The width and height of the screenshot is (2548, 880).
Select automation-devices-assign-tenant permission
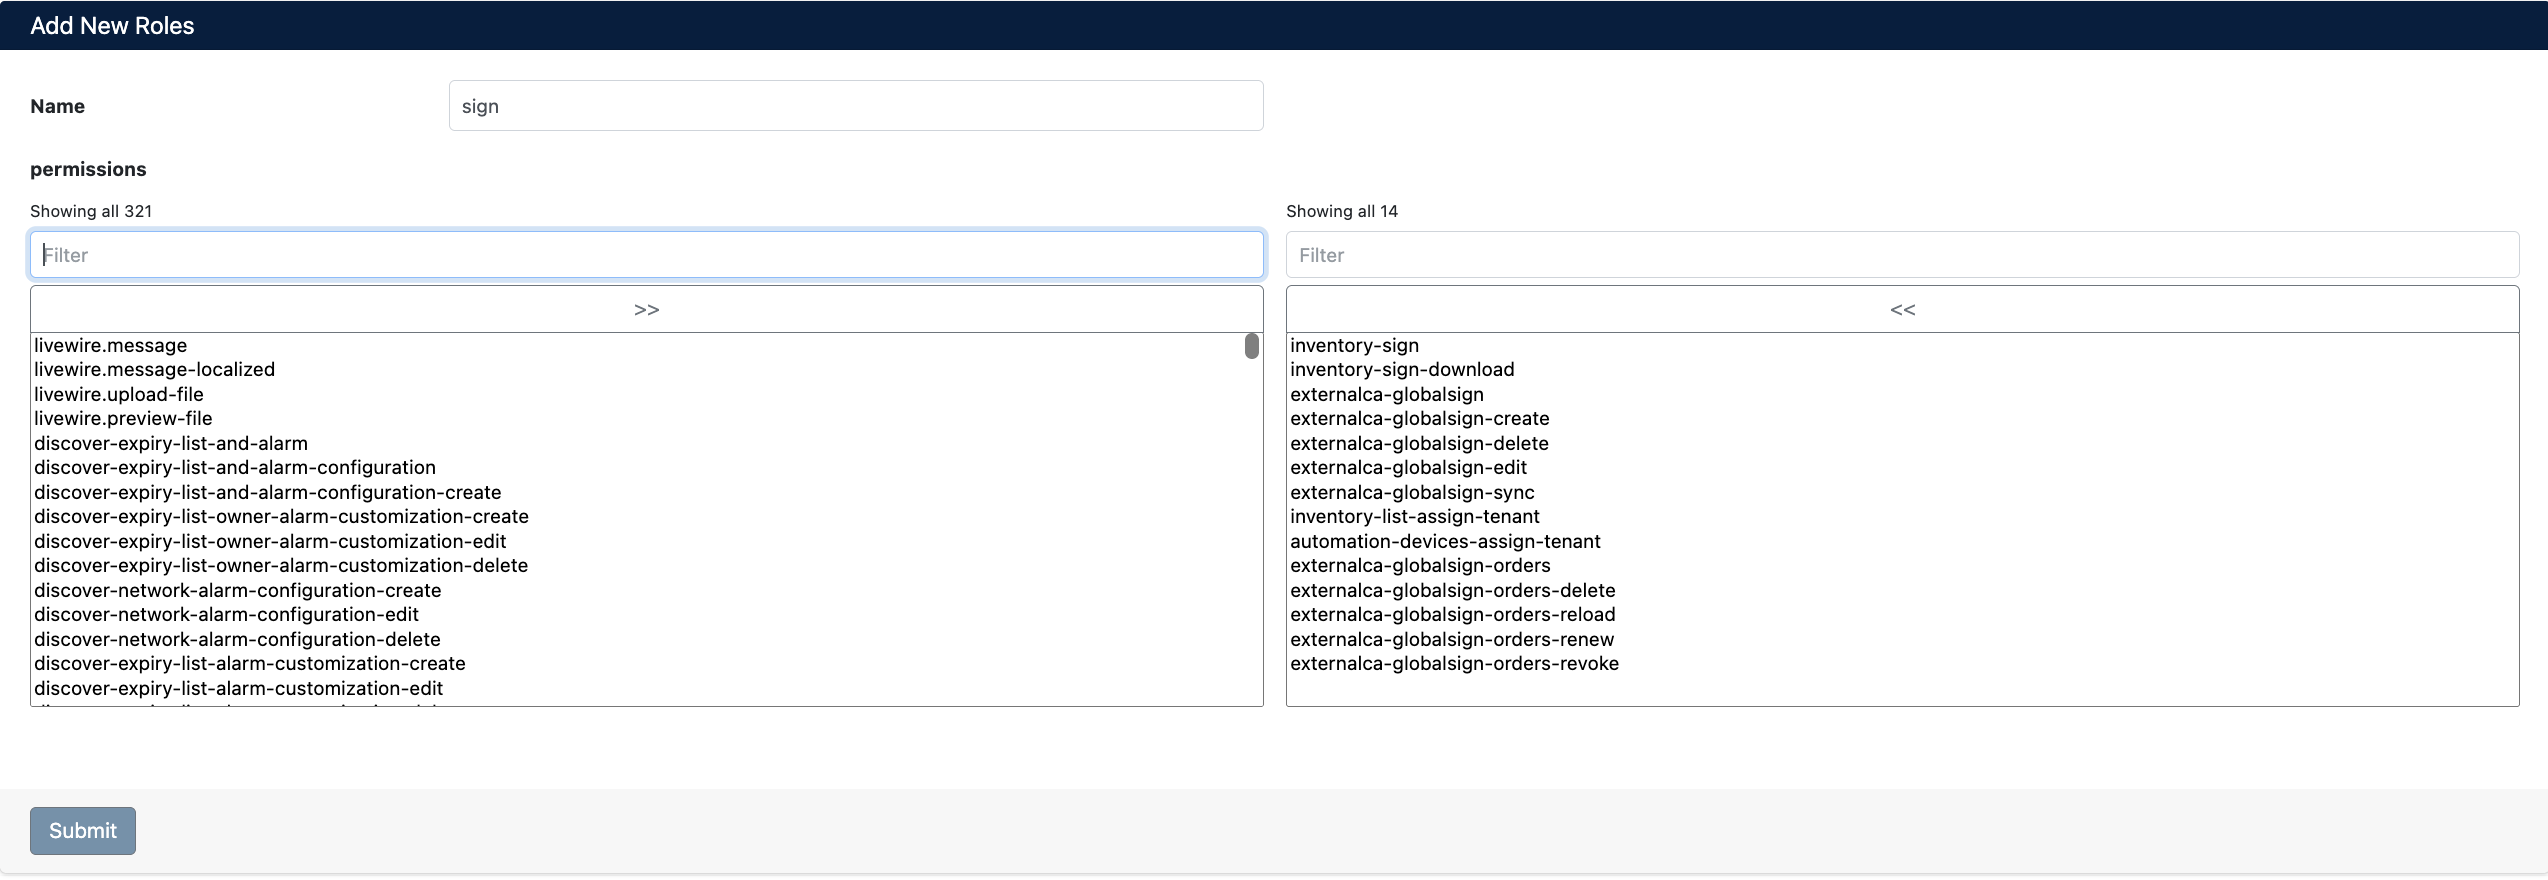pyautogui.click(x=1444, y=542)
